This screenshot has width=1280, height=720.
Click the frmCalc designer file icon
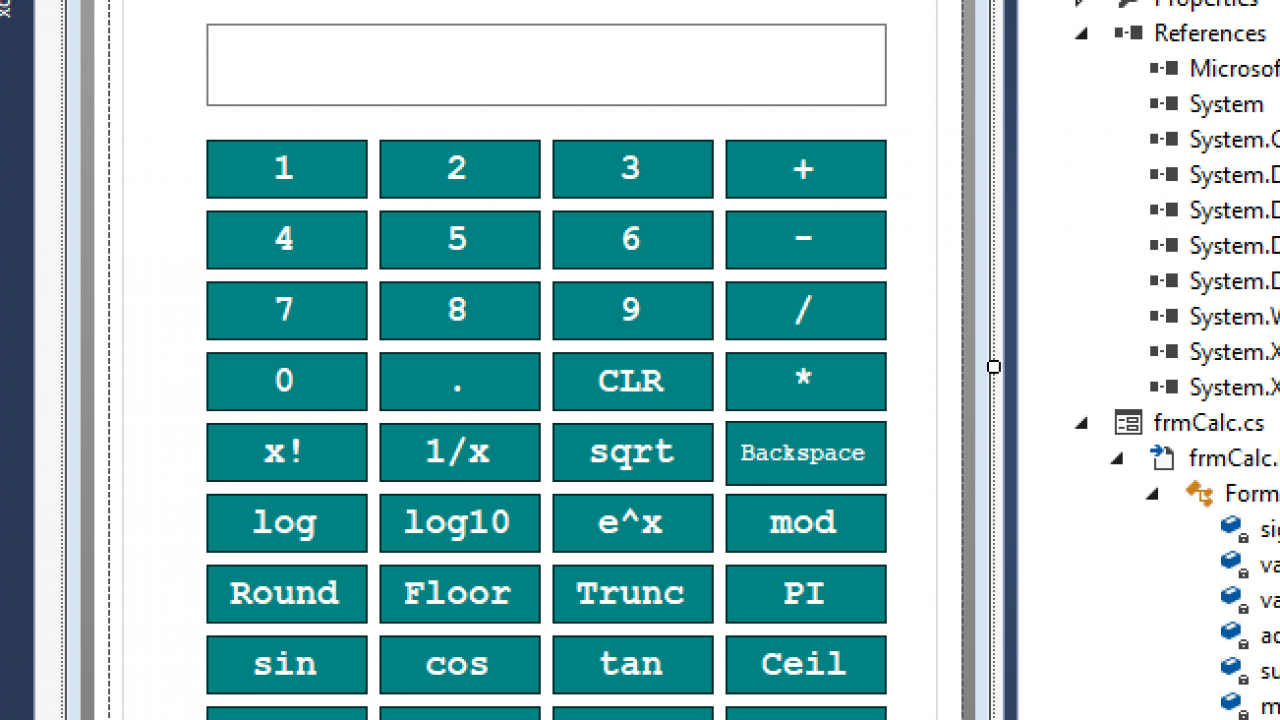[1163, 458]
